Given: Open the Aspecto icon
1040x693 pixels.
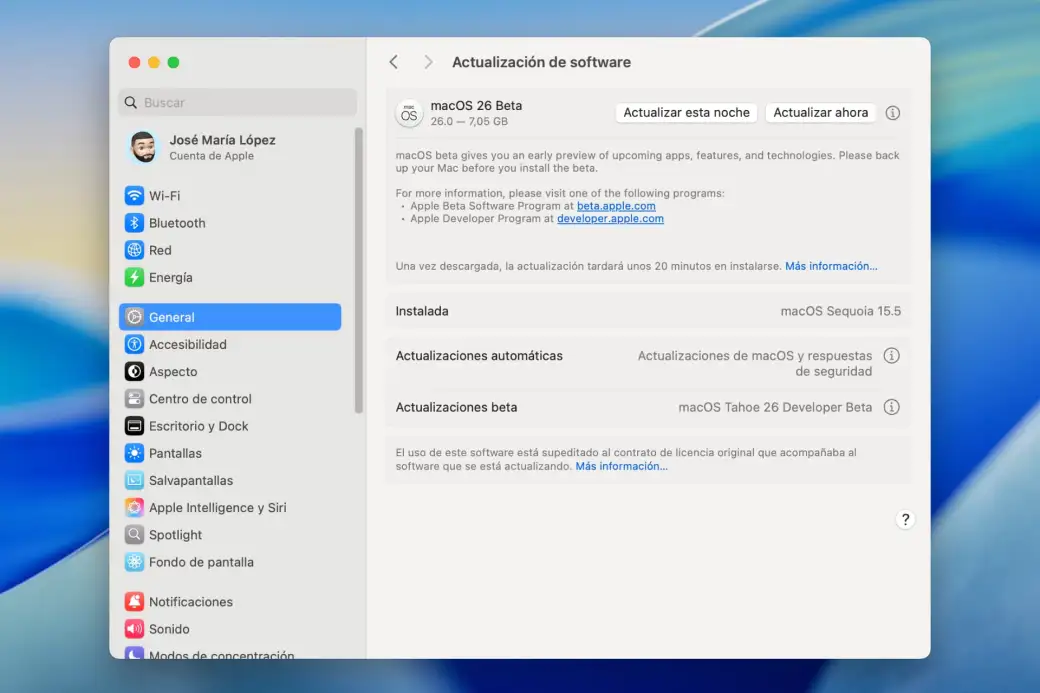Looking at the screenshot, I should tap(134, 371).
